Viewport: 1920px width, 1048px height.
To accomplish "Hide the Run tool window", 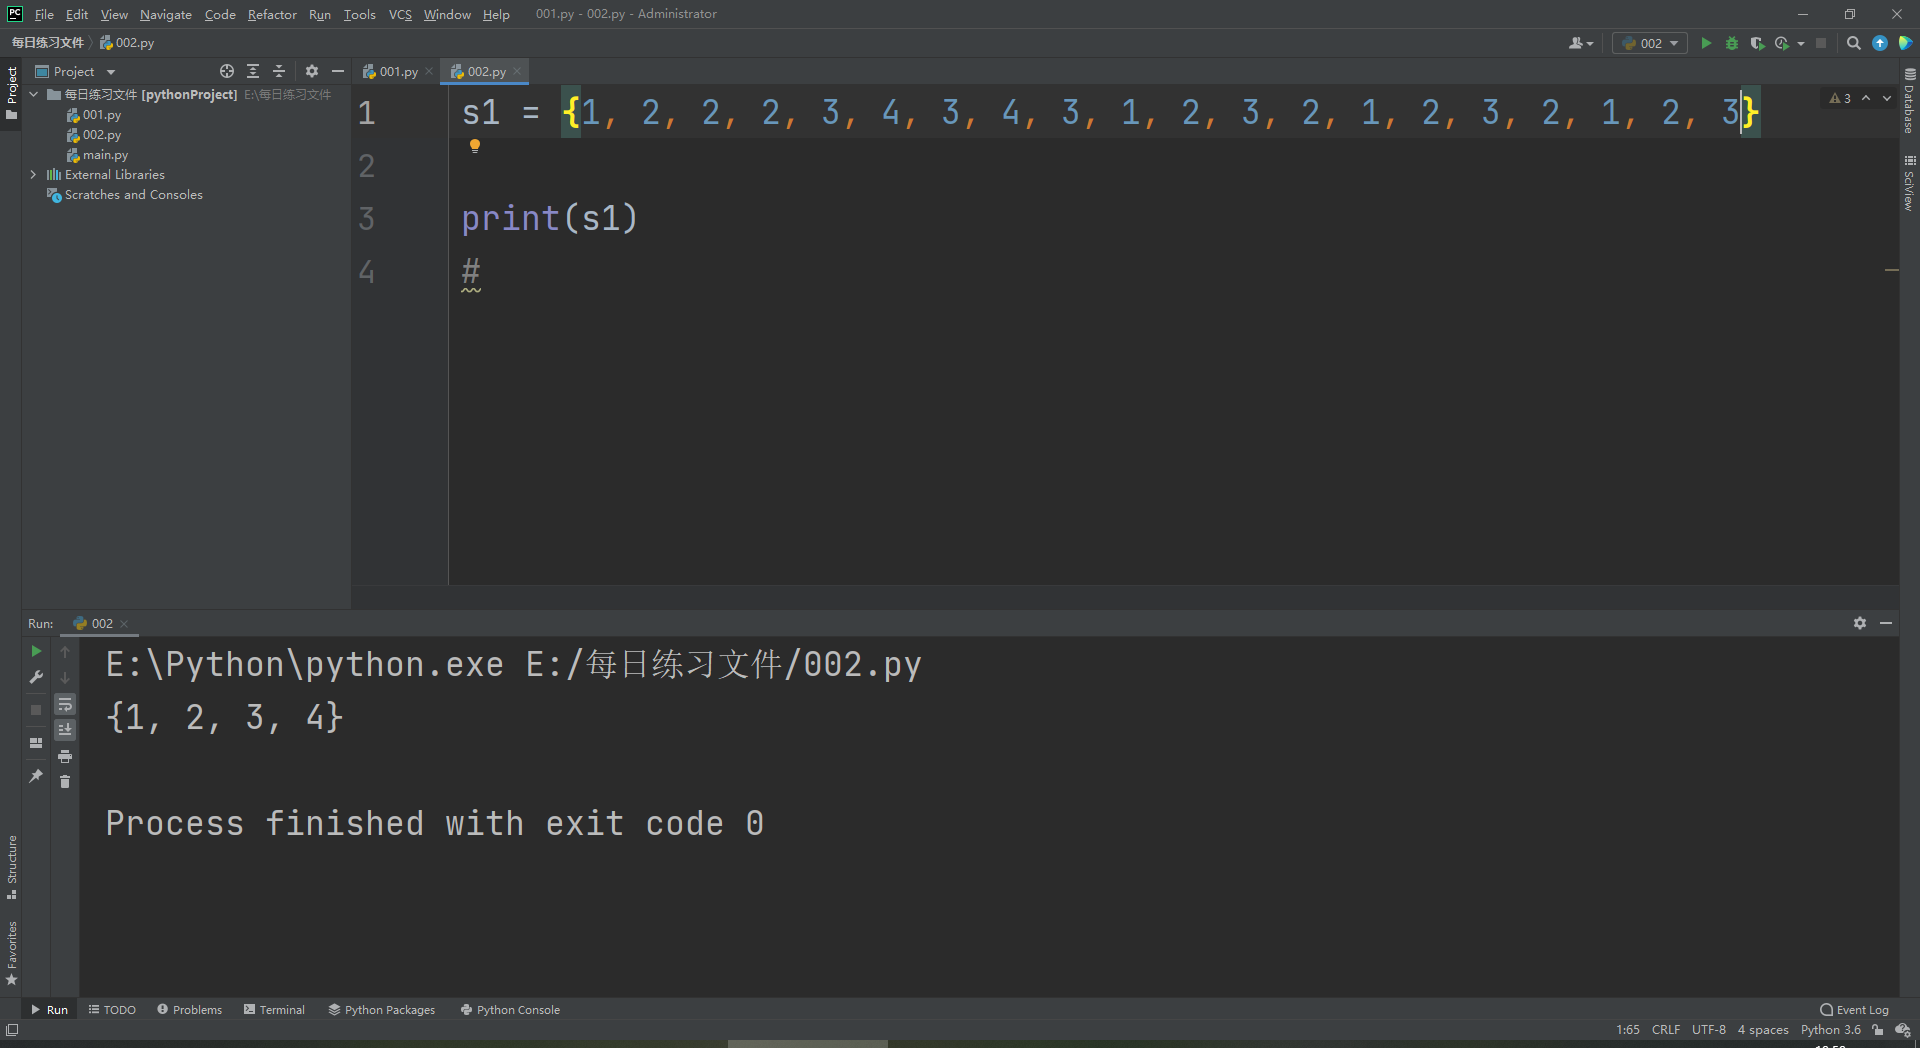I will pyautogui.click(x=1886, y=623).
